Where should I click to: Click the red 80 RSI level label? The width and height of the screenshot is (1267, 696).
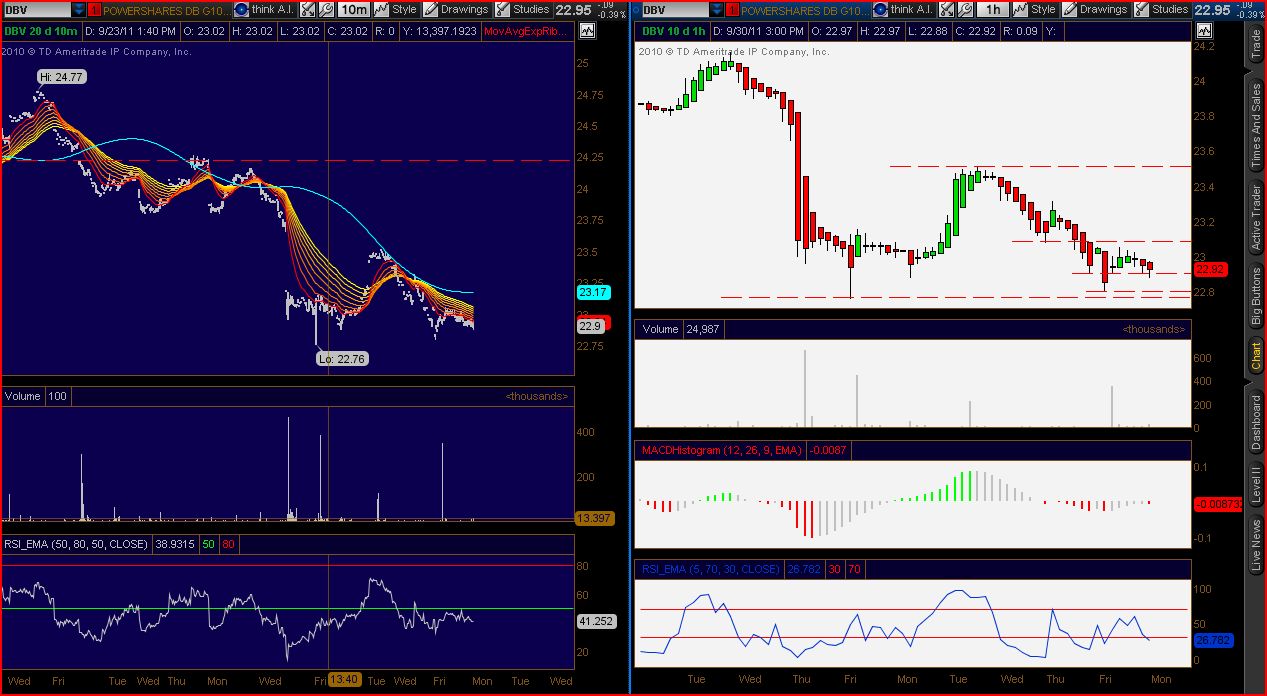[x=229, y=544]
